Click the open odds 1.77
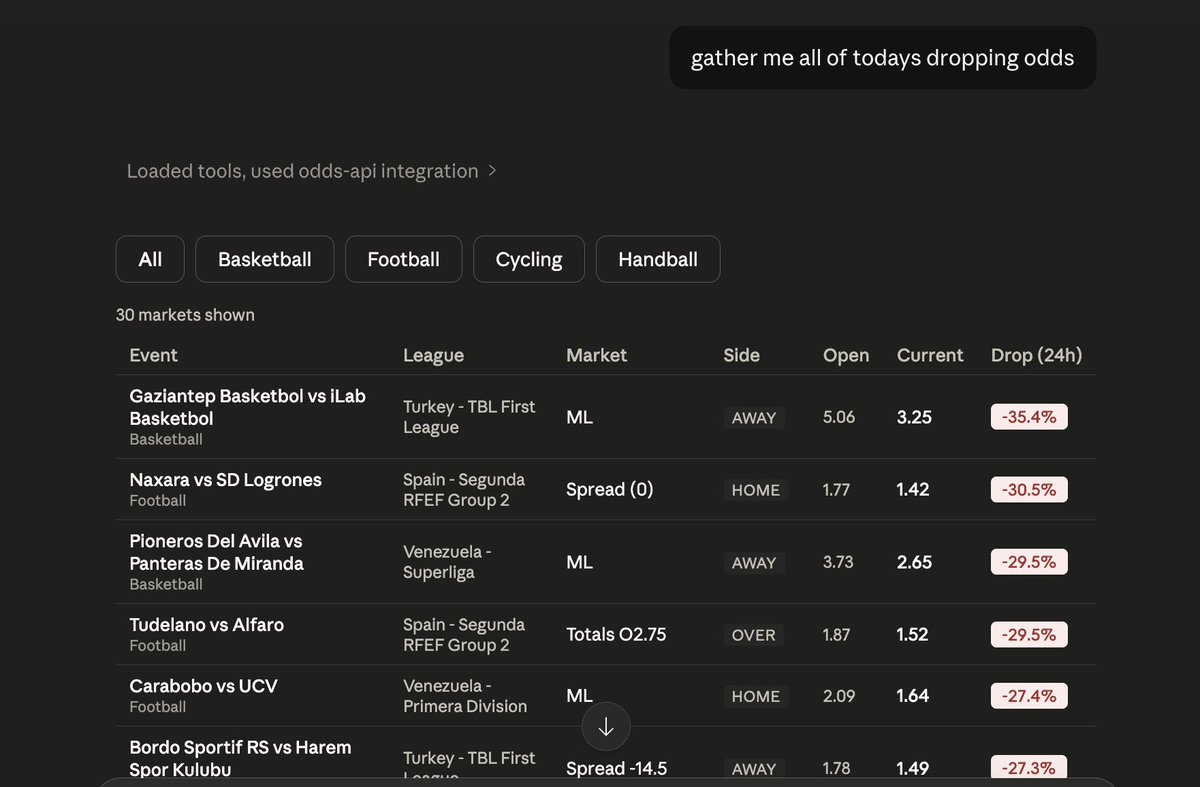1200x787 pixels. [x=838, y=489]
